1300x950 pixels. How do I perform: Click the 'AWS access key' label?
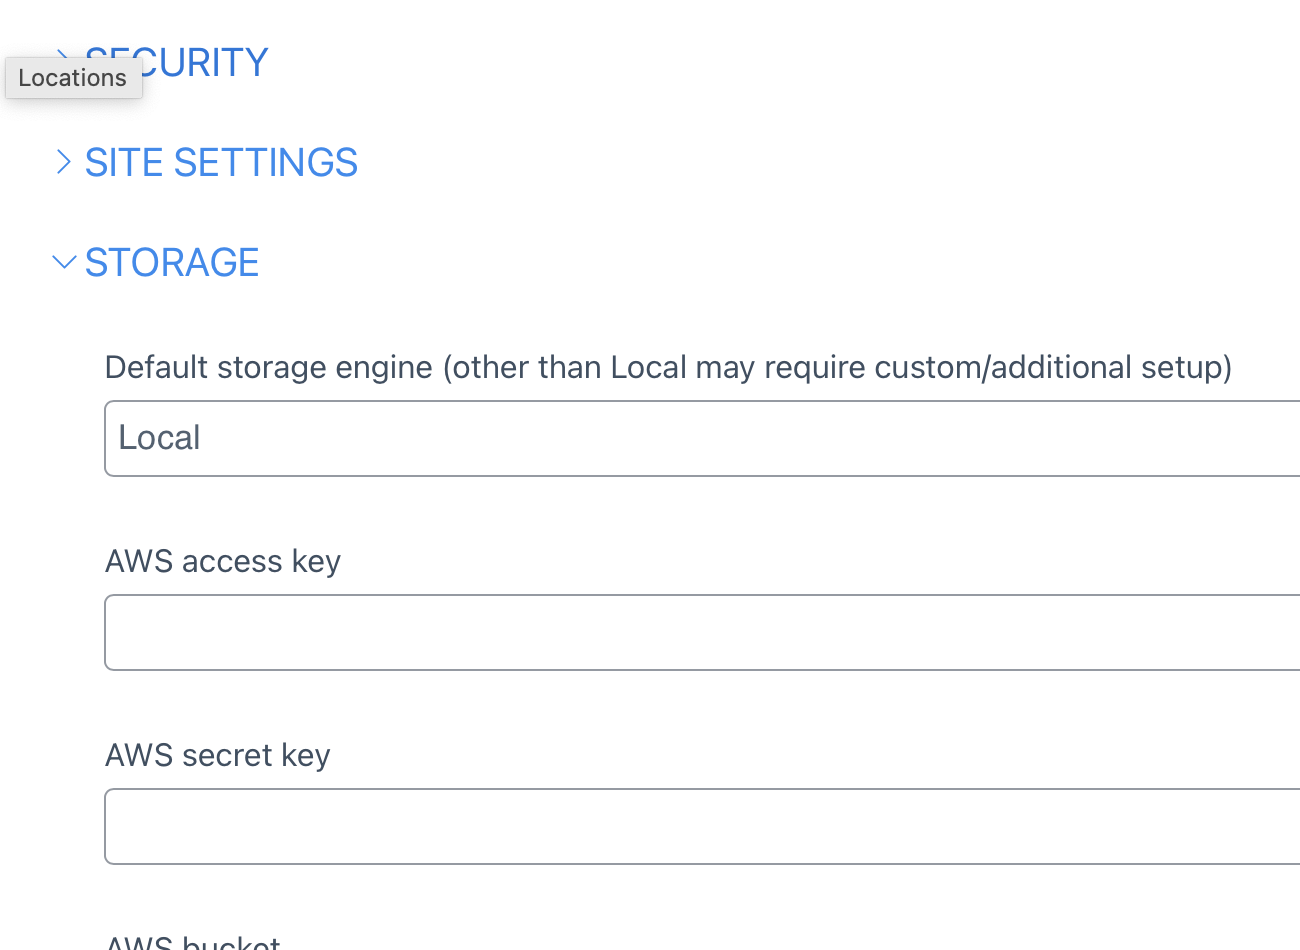223,561
